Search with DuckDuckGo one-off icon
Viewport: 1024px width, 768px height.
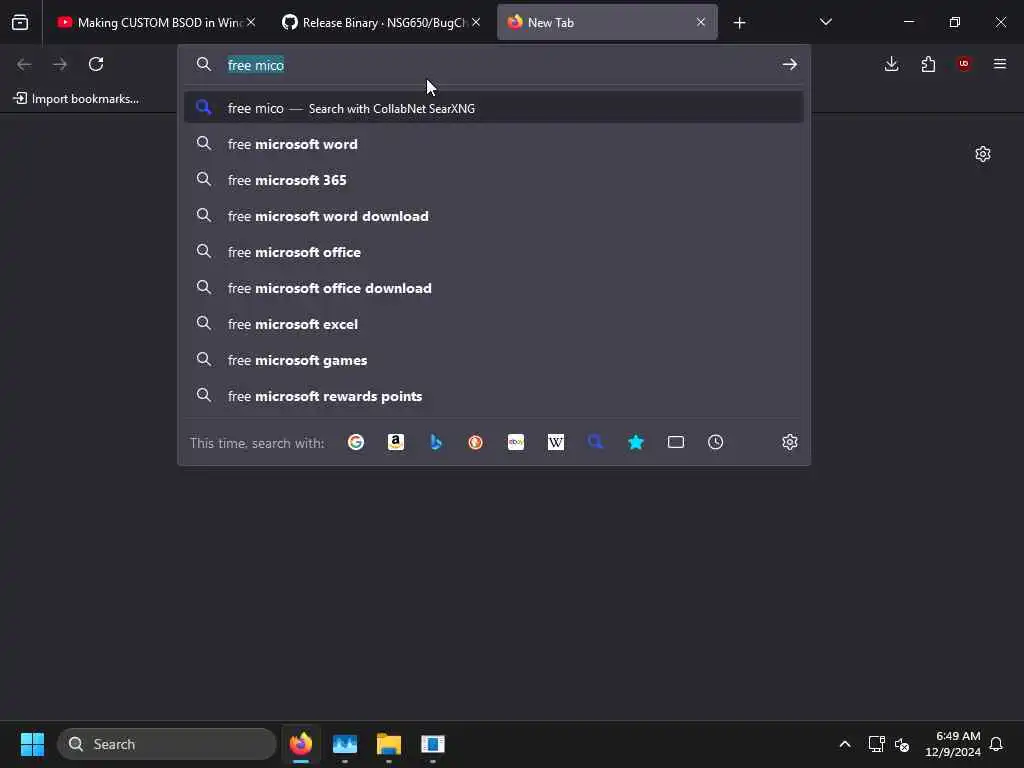click(x=475, y=442)
